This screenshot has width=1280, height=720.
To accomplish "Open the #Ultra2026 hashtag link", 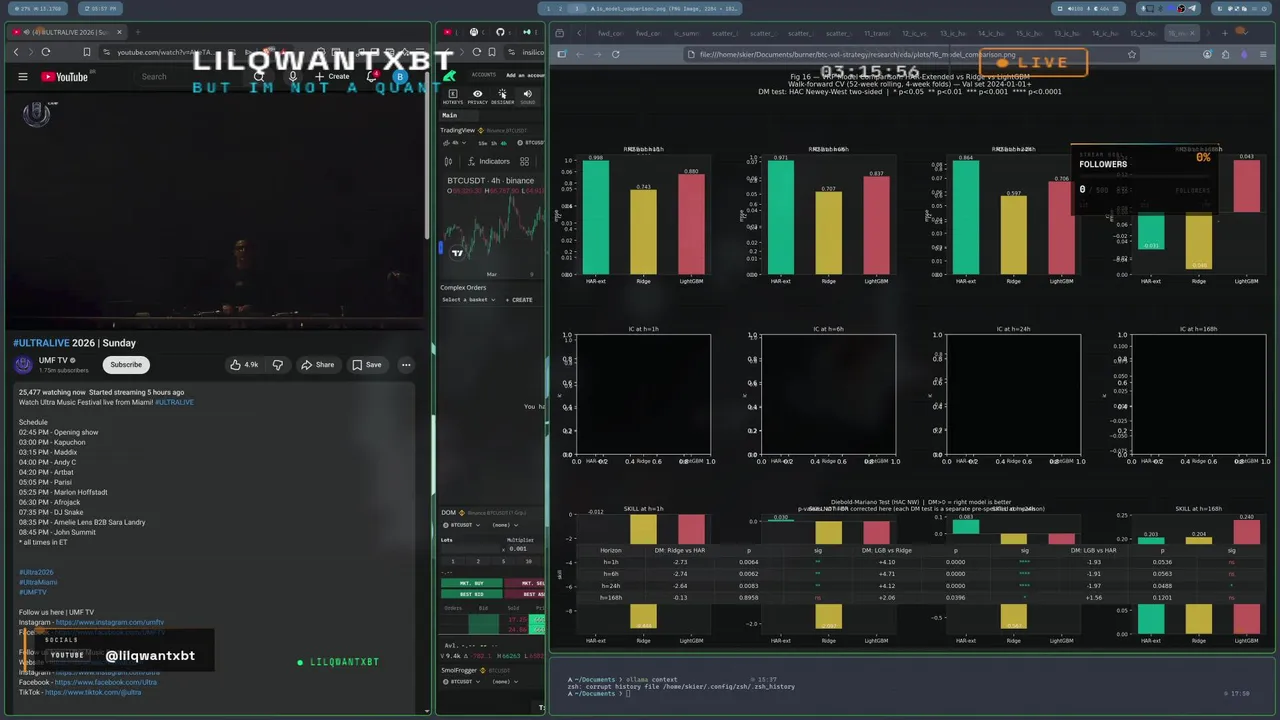I will pos(36,572).
